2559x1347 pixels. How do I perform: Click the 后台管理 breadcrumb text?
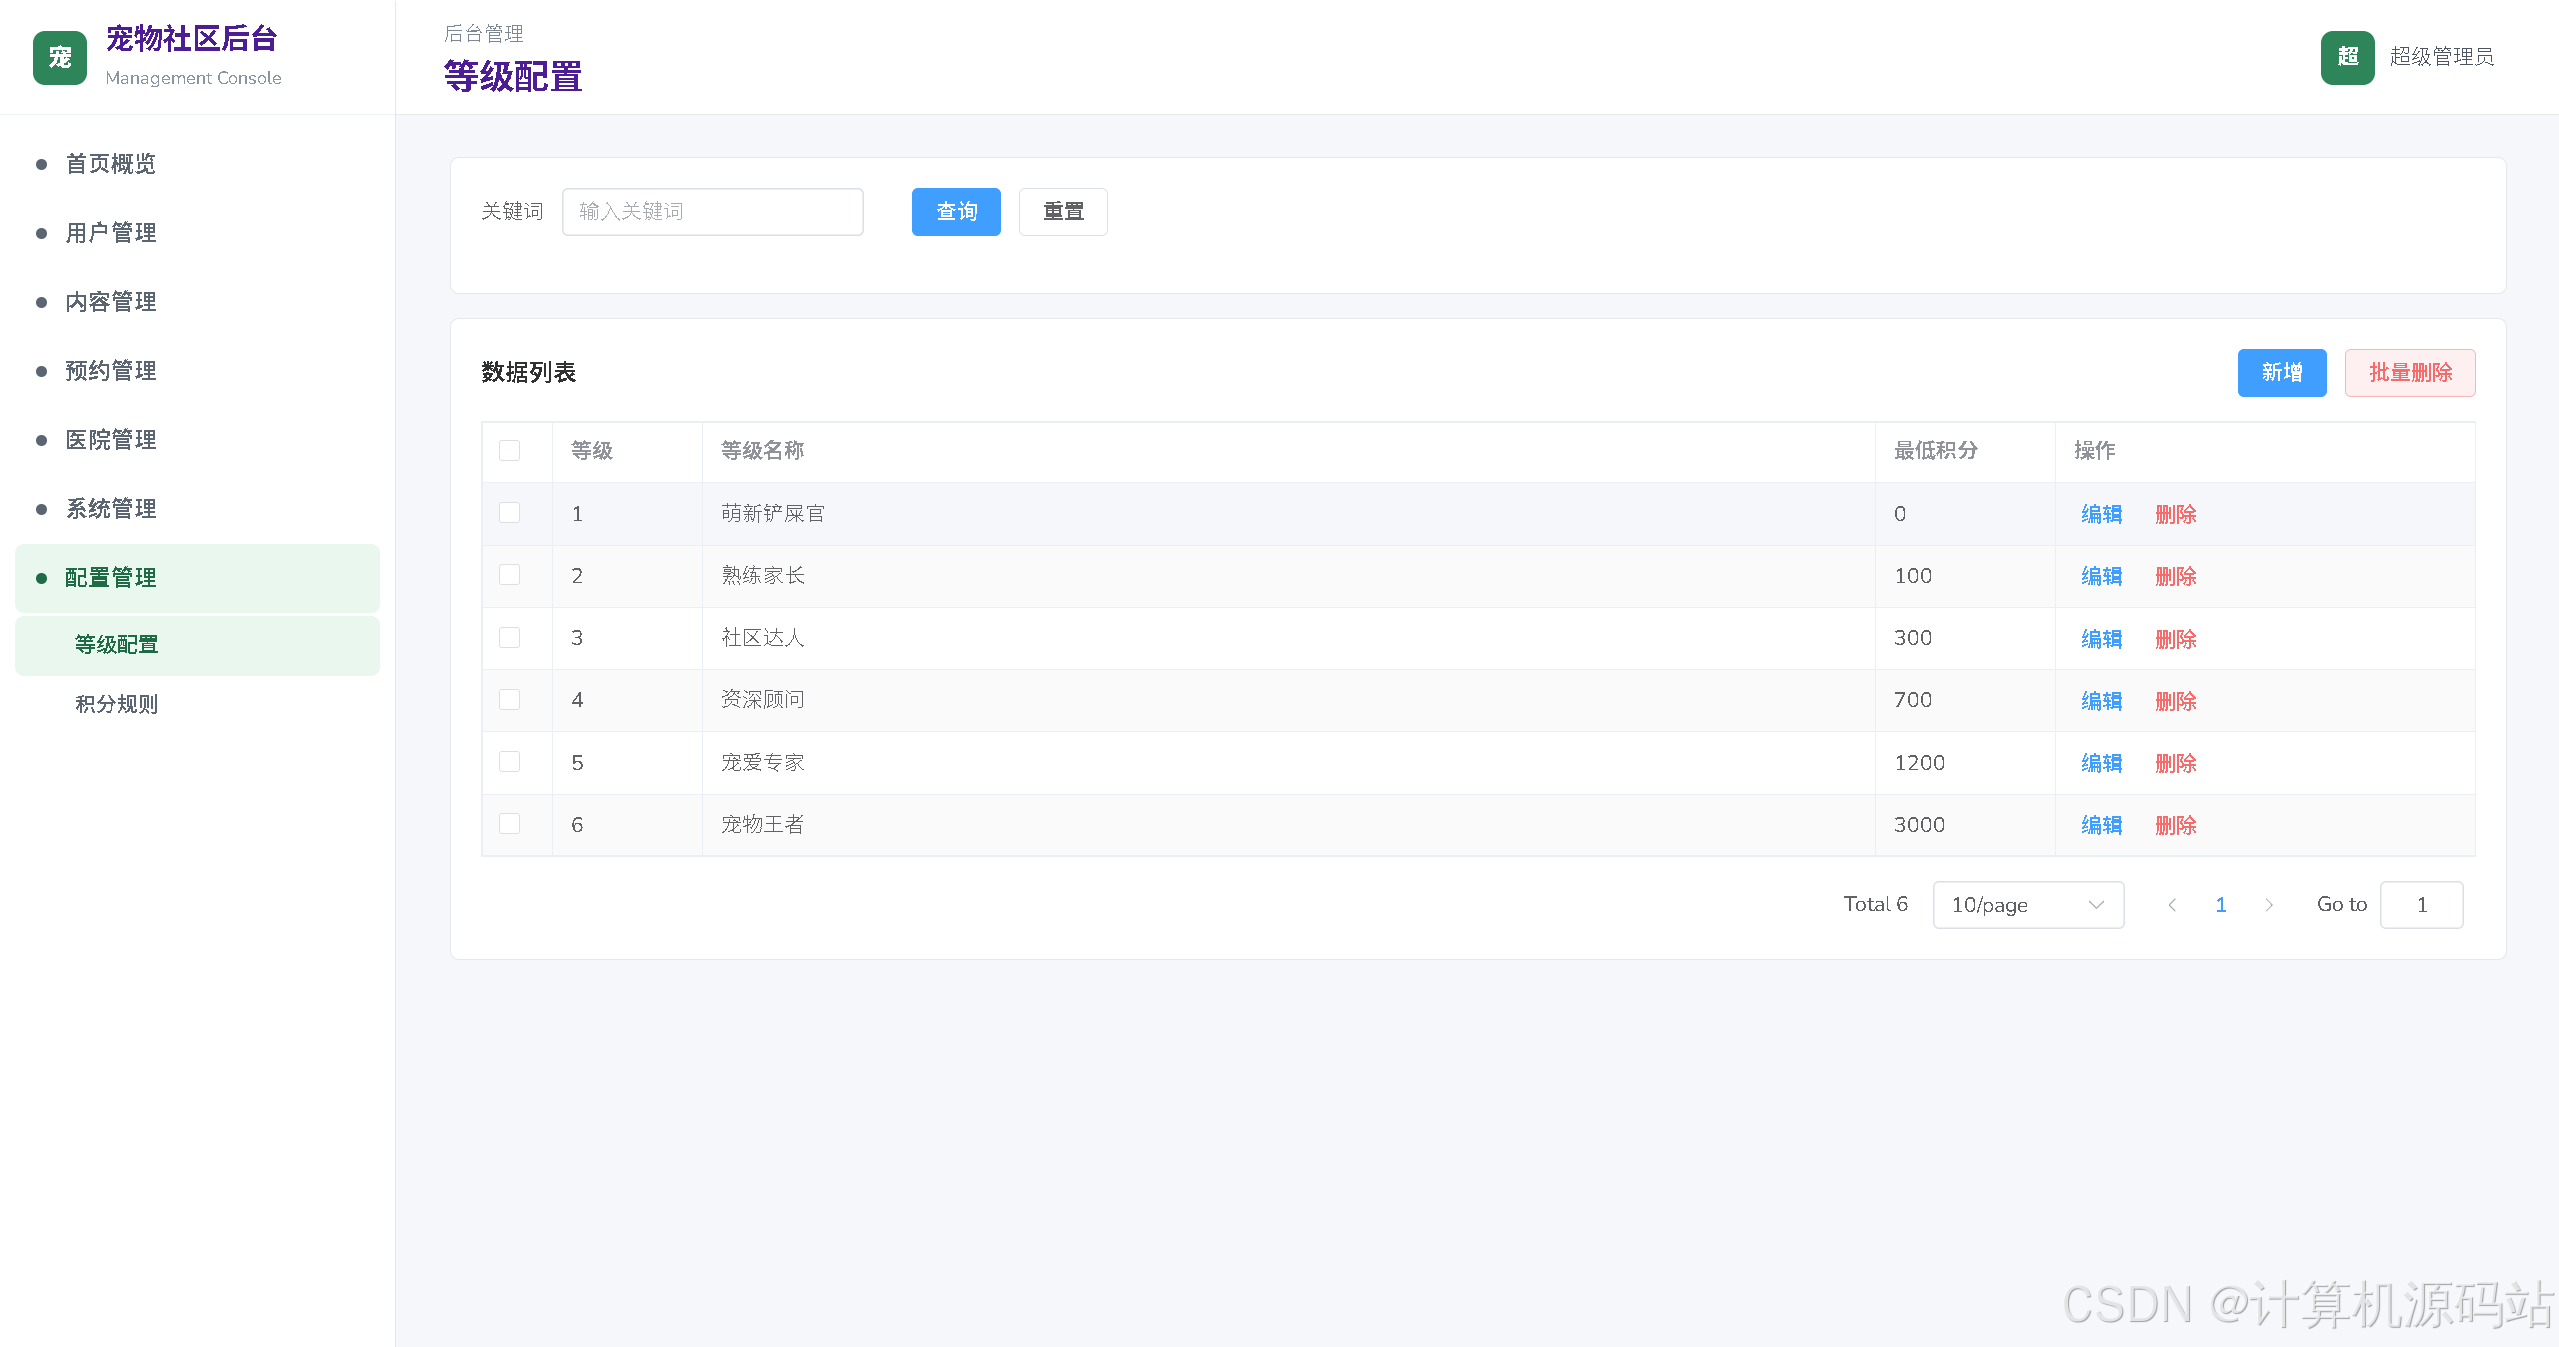pos(483,34)
